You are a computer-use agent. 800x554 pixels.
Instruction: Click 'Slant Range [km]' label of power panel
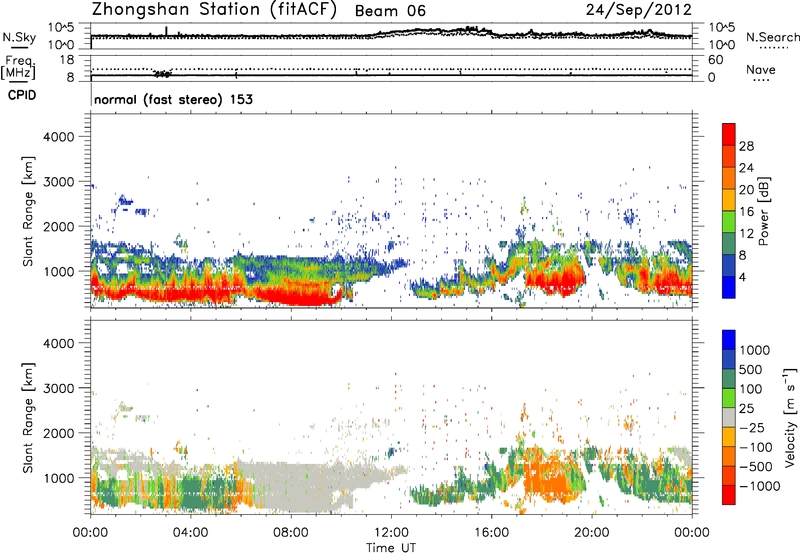[28, 211]
